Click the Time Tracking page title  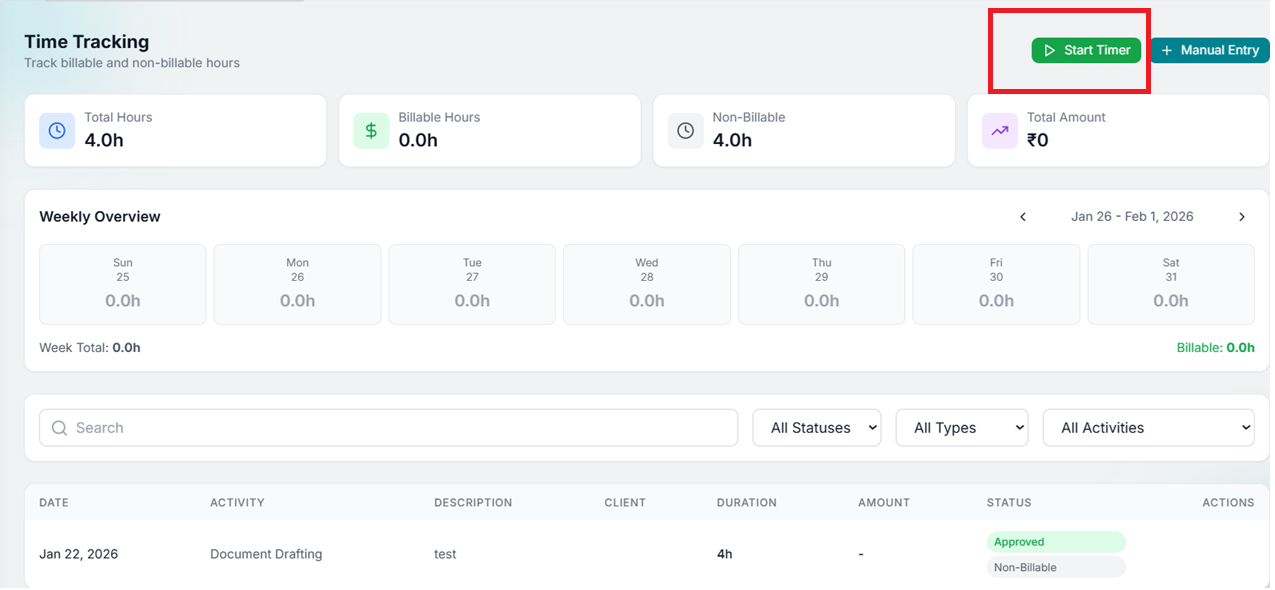tap(87, 42)
